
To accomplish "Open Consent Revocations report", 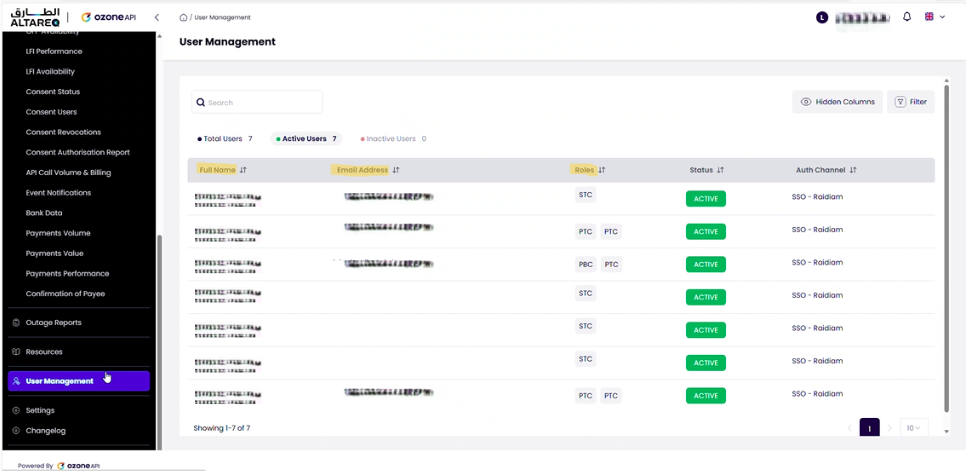I will [x=63, y=132].
